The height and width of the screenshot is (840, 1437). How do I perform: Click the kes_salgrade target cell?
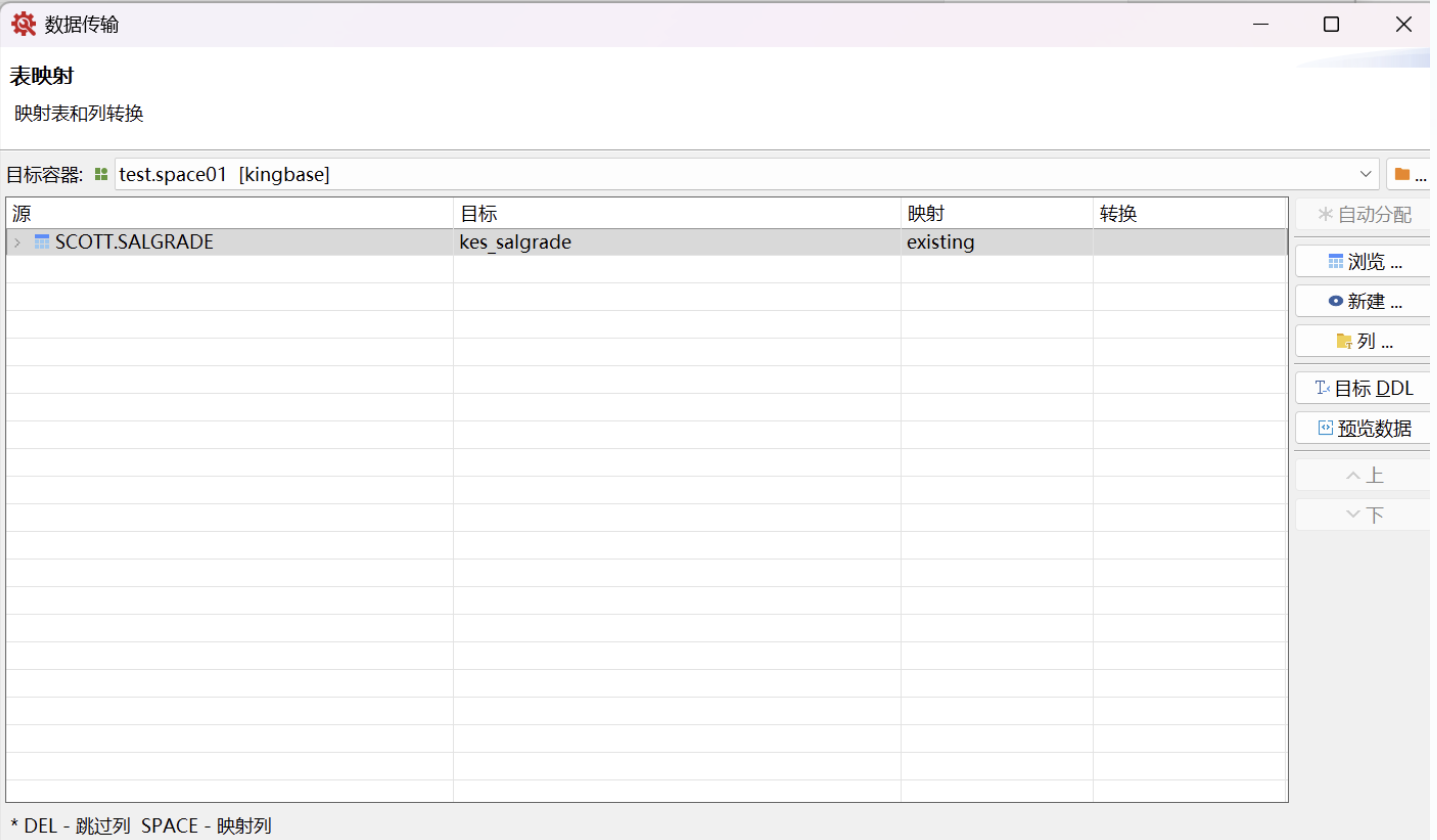(676, 242)
